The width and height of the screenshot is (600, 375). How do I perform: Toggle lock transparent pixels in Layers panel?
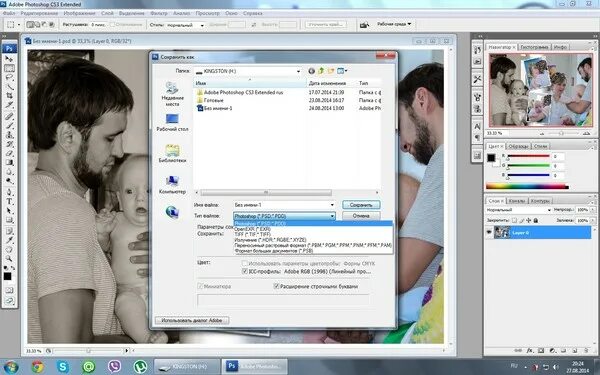click(x=514, y=220)
